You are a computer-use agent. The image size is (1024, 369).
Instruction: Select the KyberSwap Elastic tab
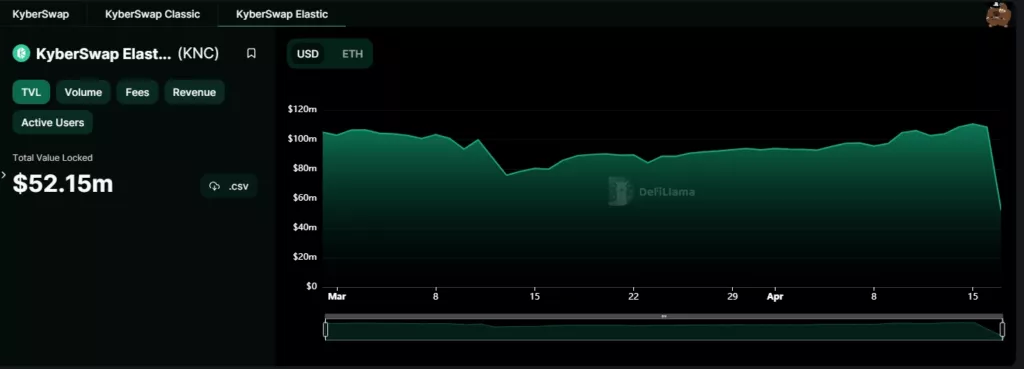[282, 14]
